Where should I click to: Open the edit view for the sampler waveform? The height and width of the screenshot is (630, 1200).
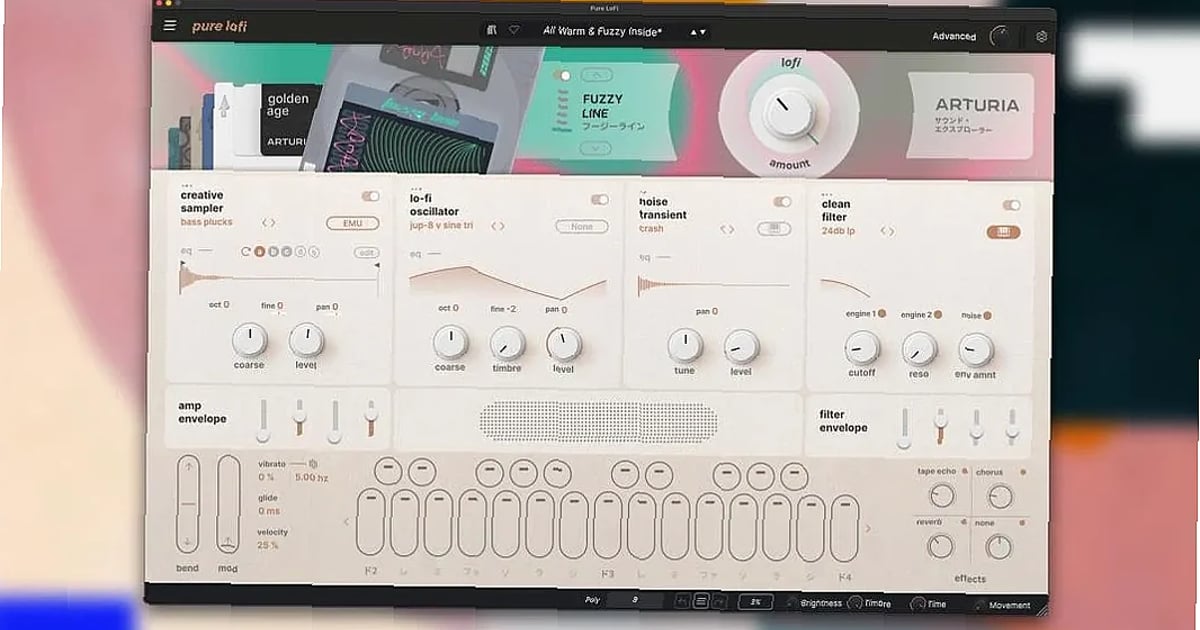click(x=366, y=254)
